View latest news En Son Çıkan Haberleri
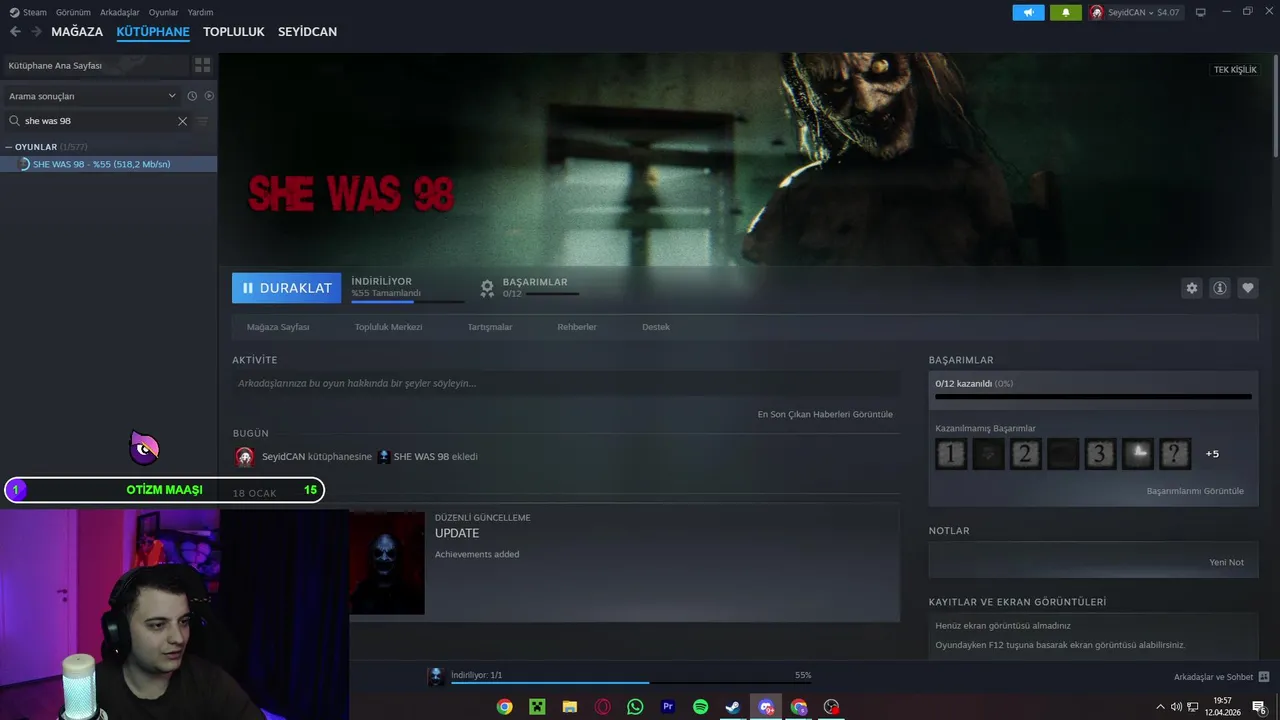This screenshot has height=720, width=1280. click(x=825, y=414)
